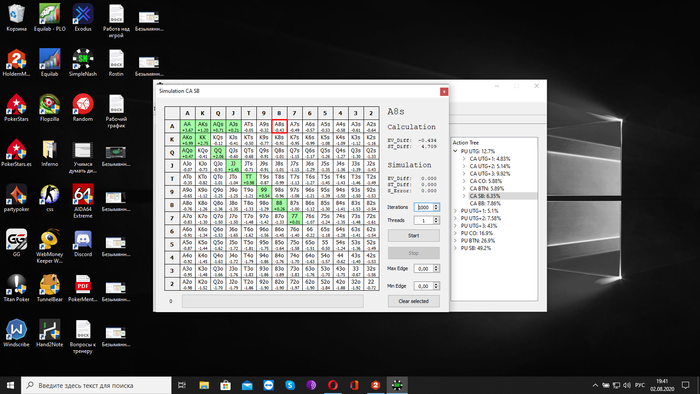
Task: Click inside the Iterations value field
Action: pyautogui.click(x=424, y=207)
